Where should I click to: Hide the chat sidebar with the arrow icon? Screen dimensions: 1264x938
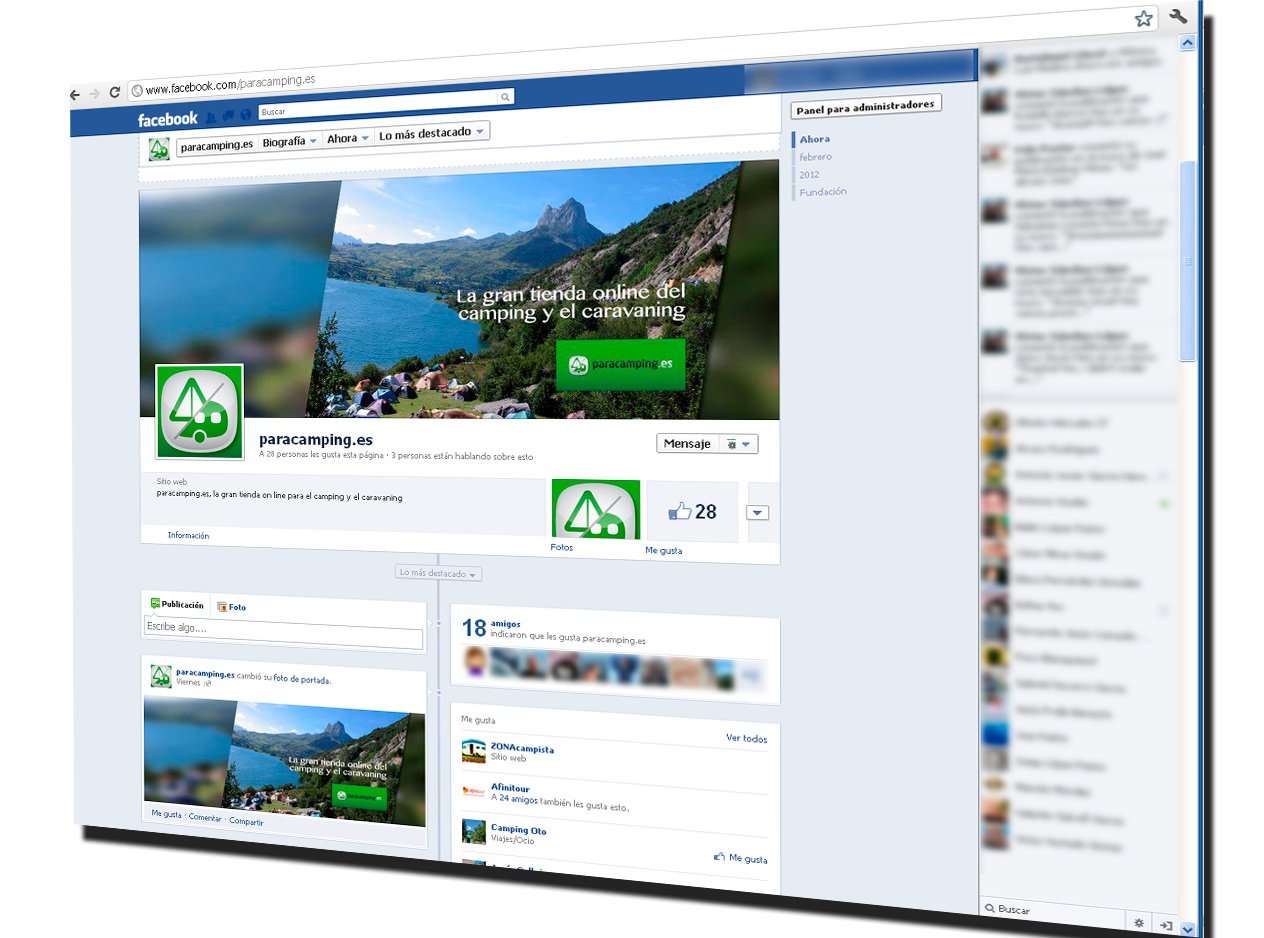pyautogui.click(x=1165, y=925)
